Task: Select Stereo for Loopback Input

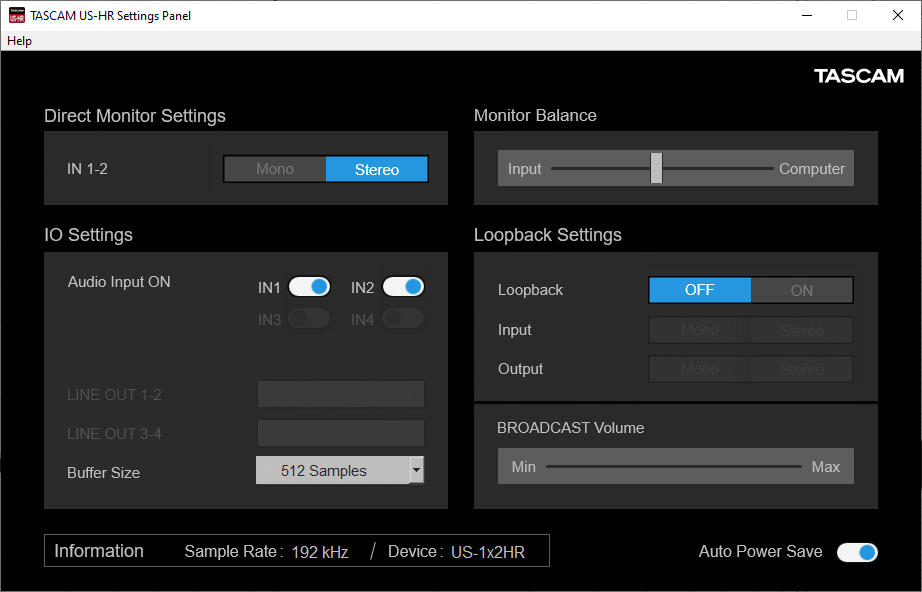Action: coord(801,330)
